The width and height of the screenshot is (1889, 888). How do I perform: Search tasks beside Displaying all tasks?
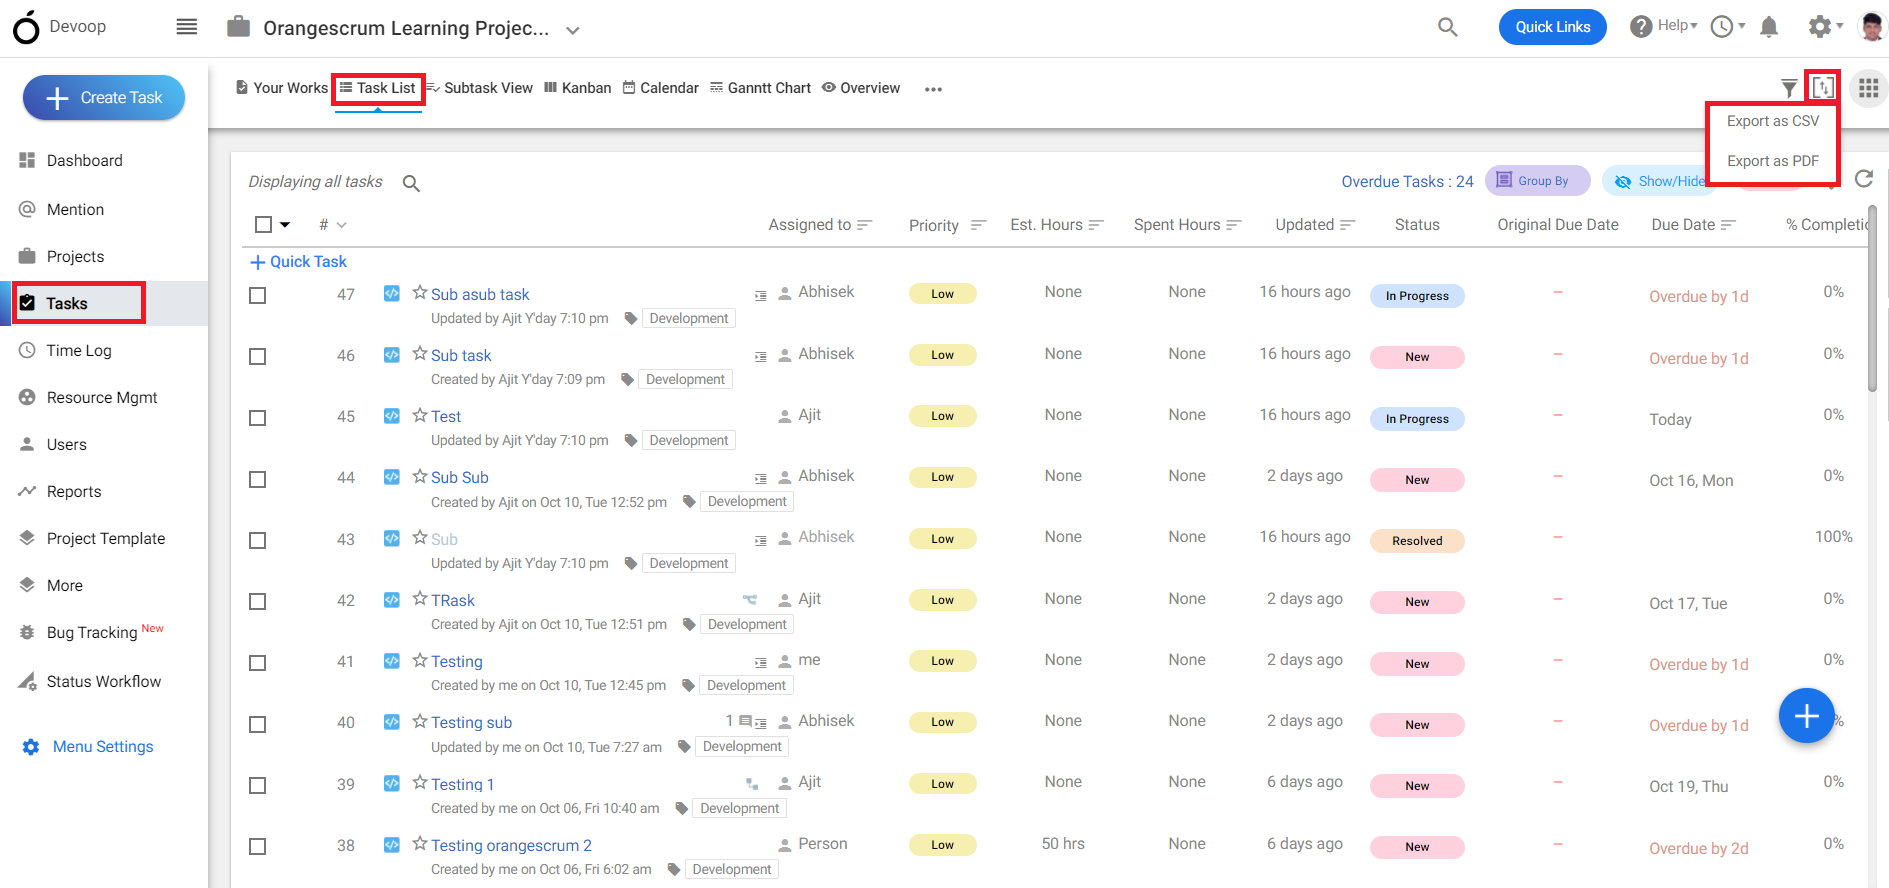(411, 183)
